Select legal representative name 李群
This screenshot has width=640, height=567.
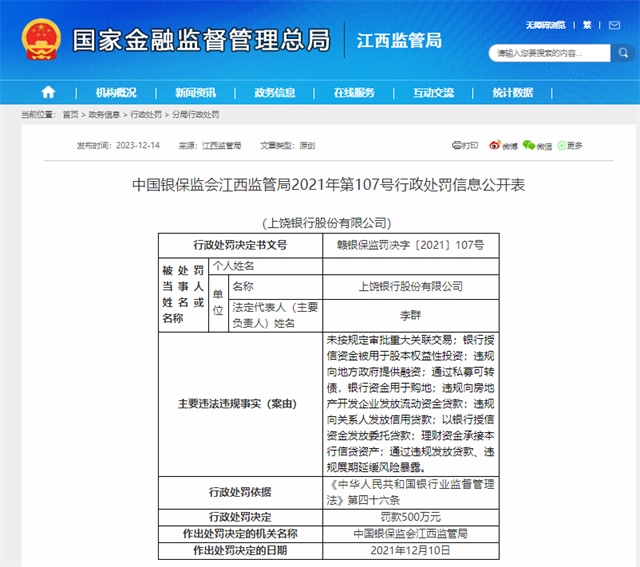pyautogui.click(x=411, y=315)
